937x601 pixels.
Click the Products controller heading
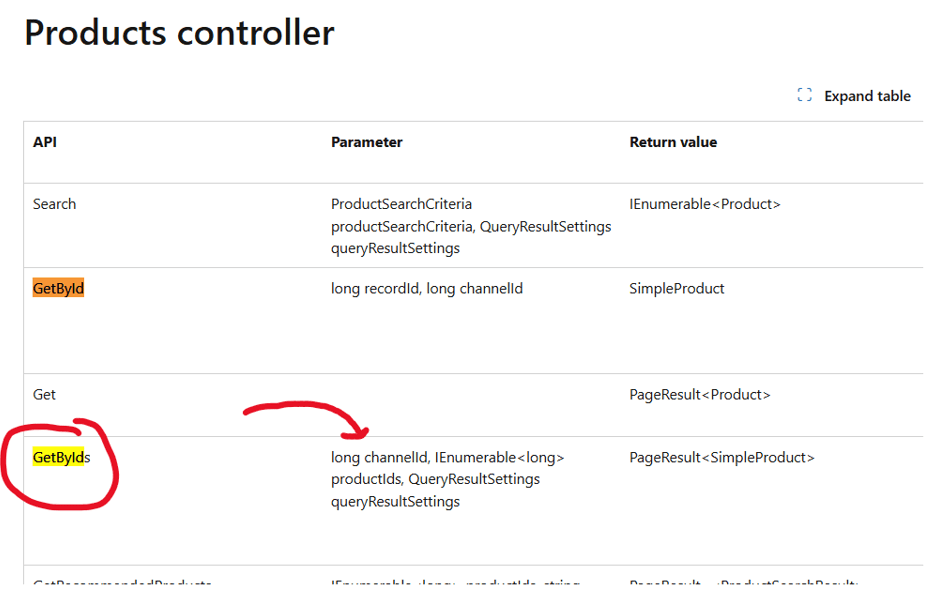[x=179, y=33]
